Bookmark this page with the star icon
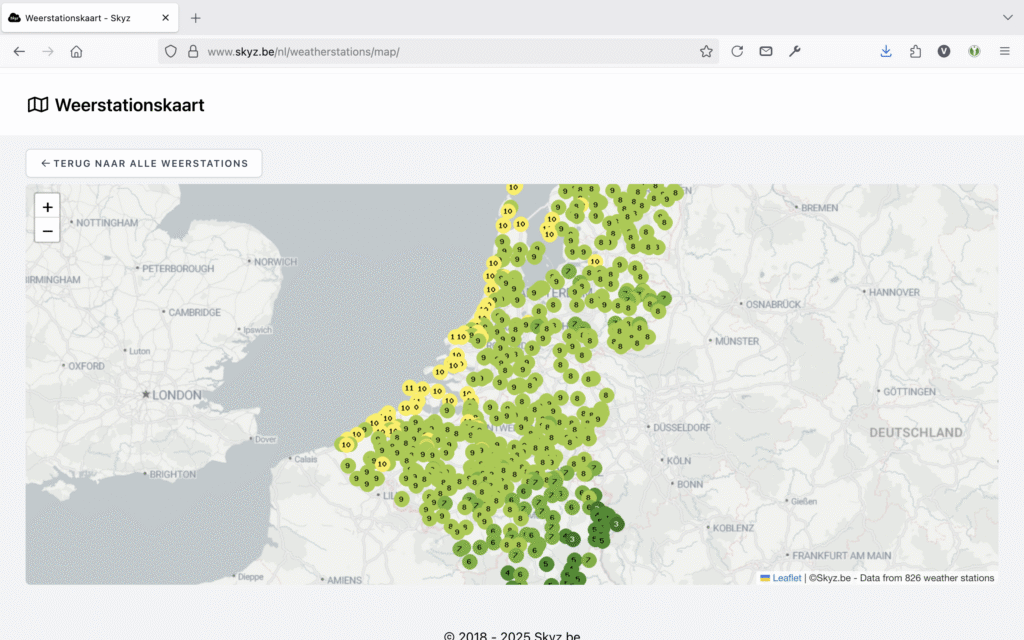1024x640 pixels. tap(706, 51)
